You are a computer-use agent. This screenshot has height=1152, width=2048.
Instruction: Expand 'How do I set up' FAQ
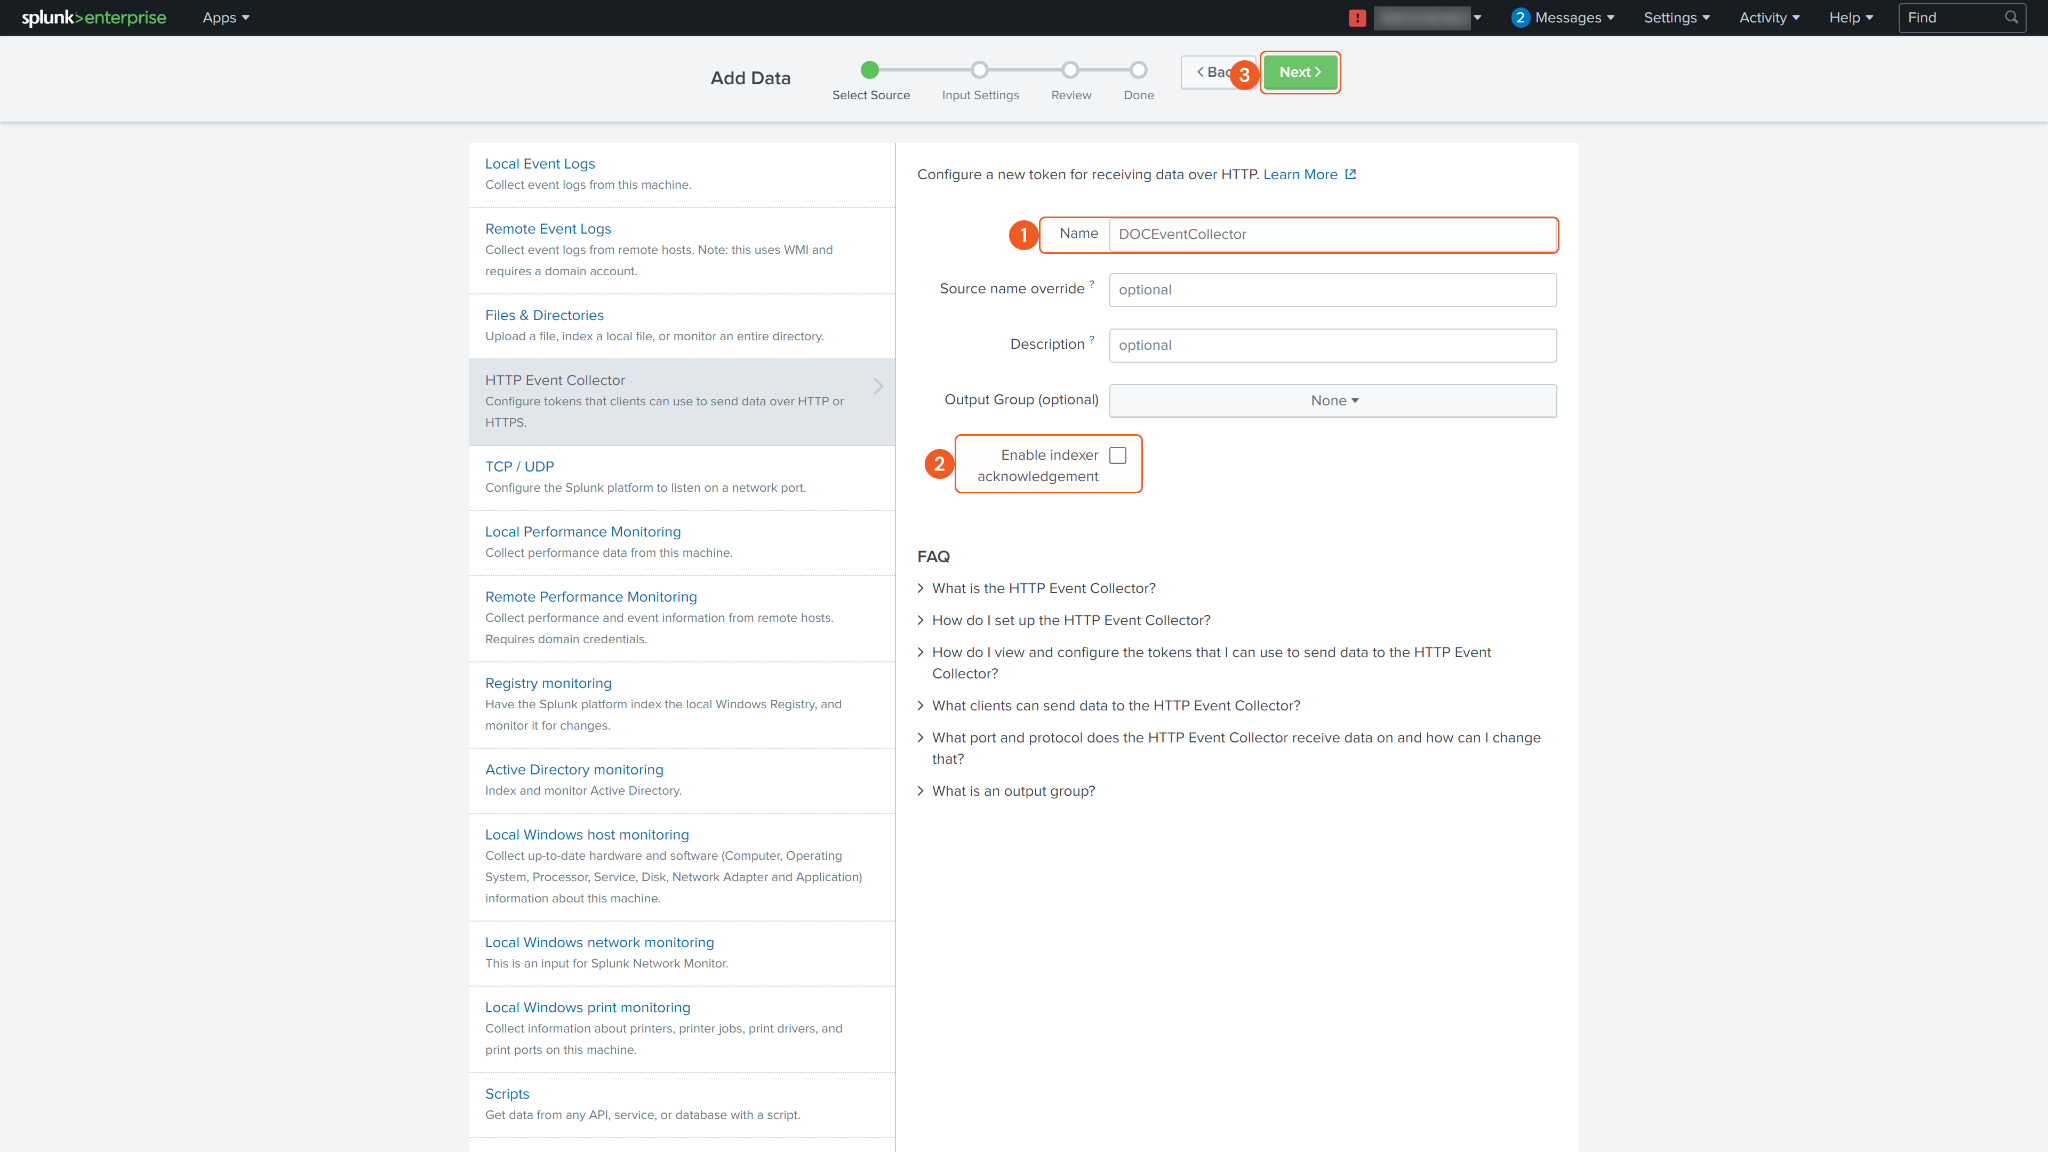1071,620
